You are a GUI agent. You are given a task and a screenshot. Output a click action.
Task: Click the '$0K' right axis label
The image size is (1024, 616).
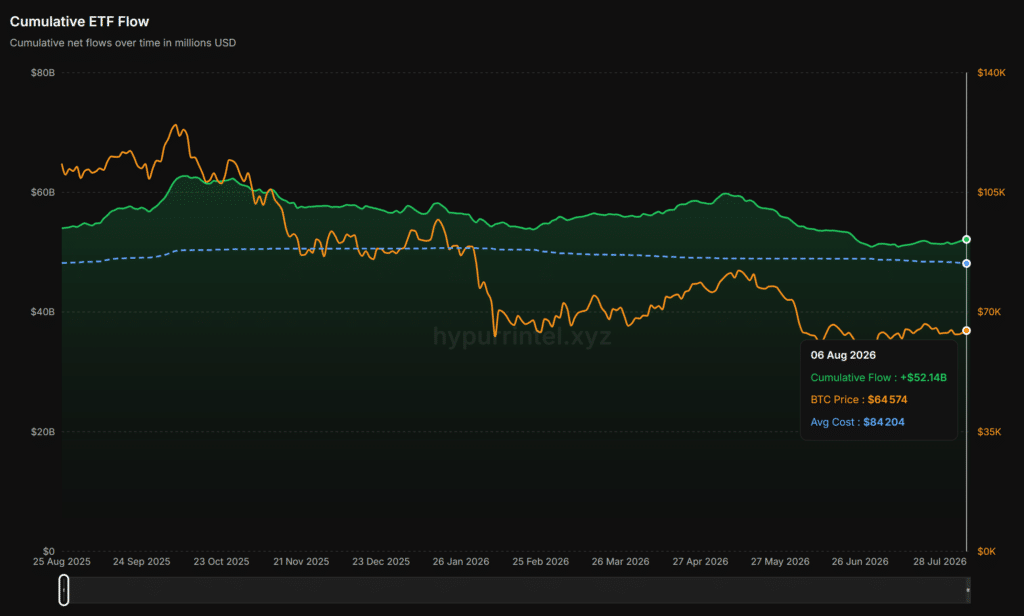986,551
